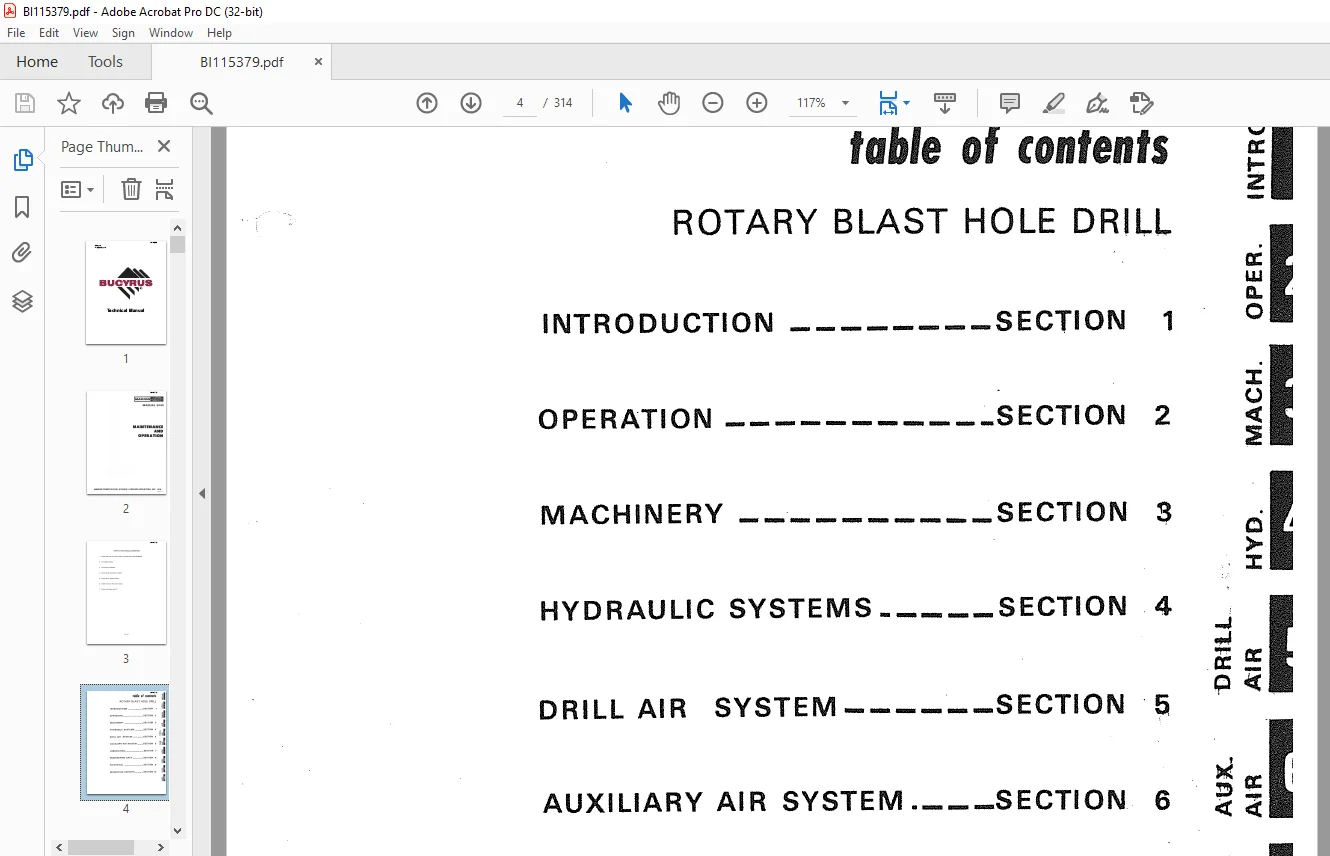Go to previous page arrow
Image resolution: width=1330 pixels, height=856 pixels.
pos(427,103)
